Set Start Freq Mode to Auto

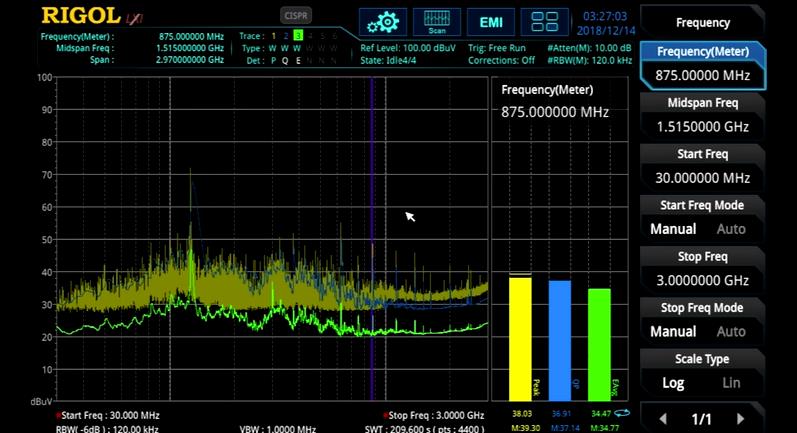[731, 229]
